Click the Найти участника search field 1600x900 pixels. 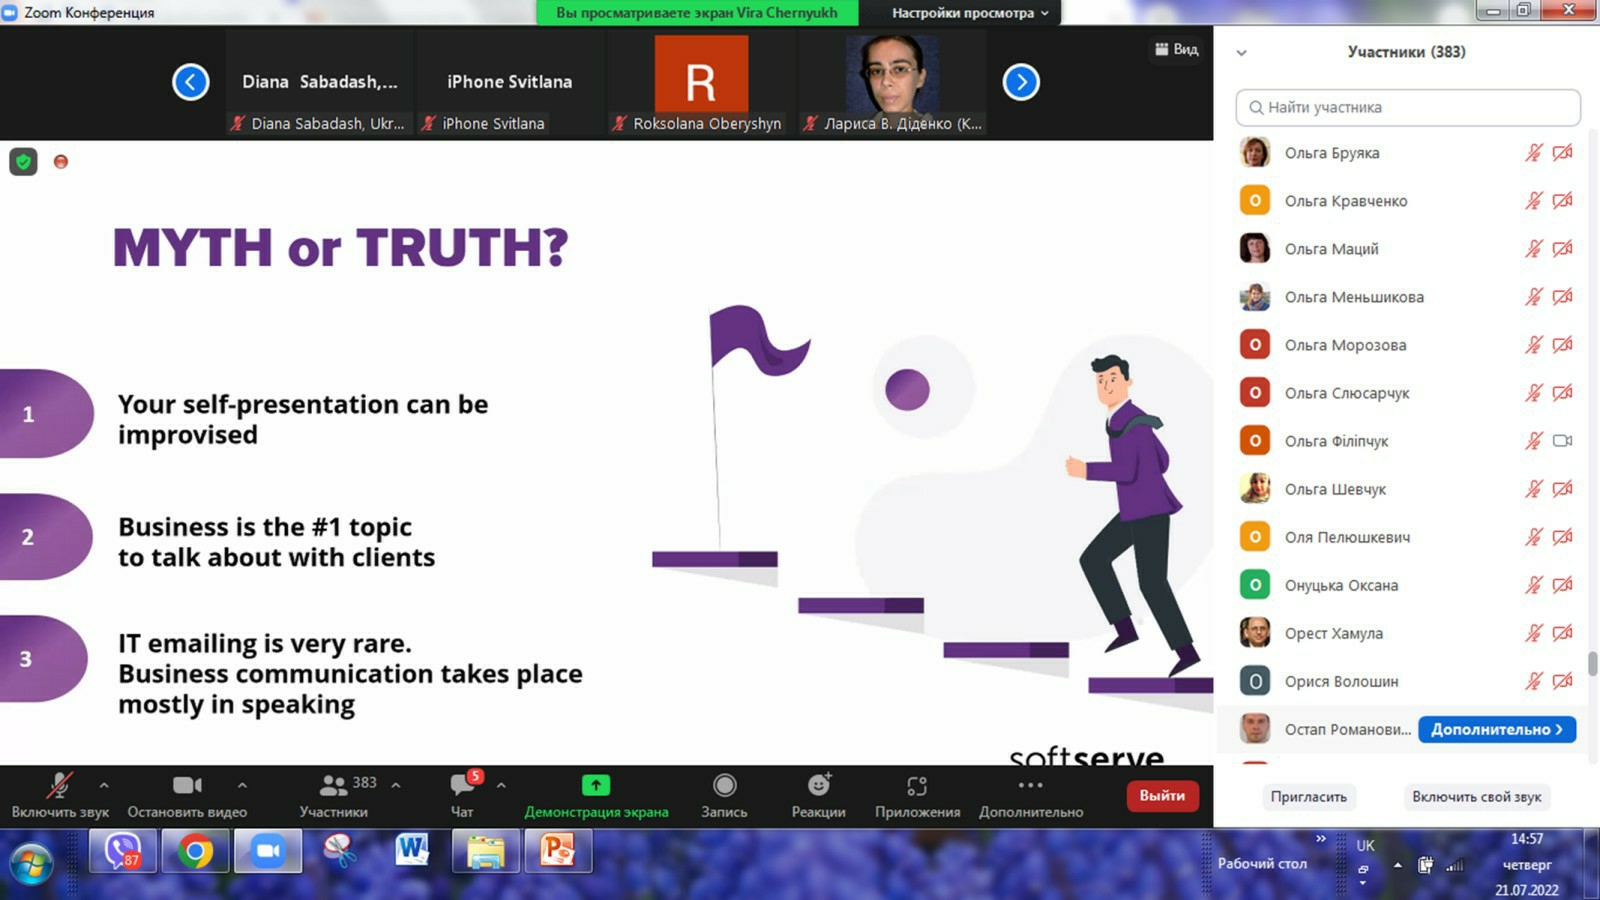coord(1408,107)
